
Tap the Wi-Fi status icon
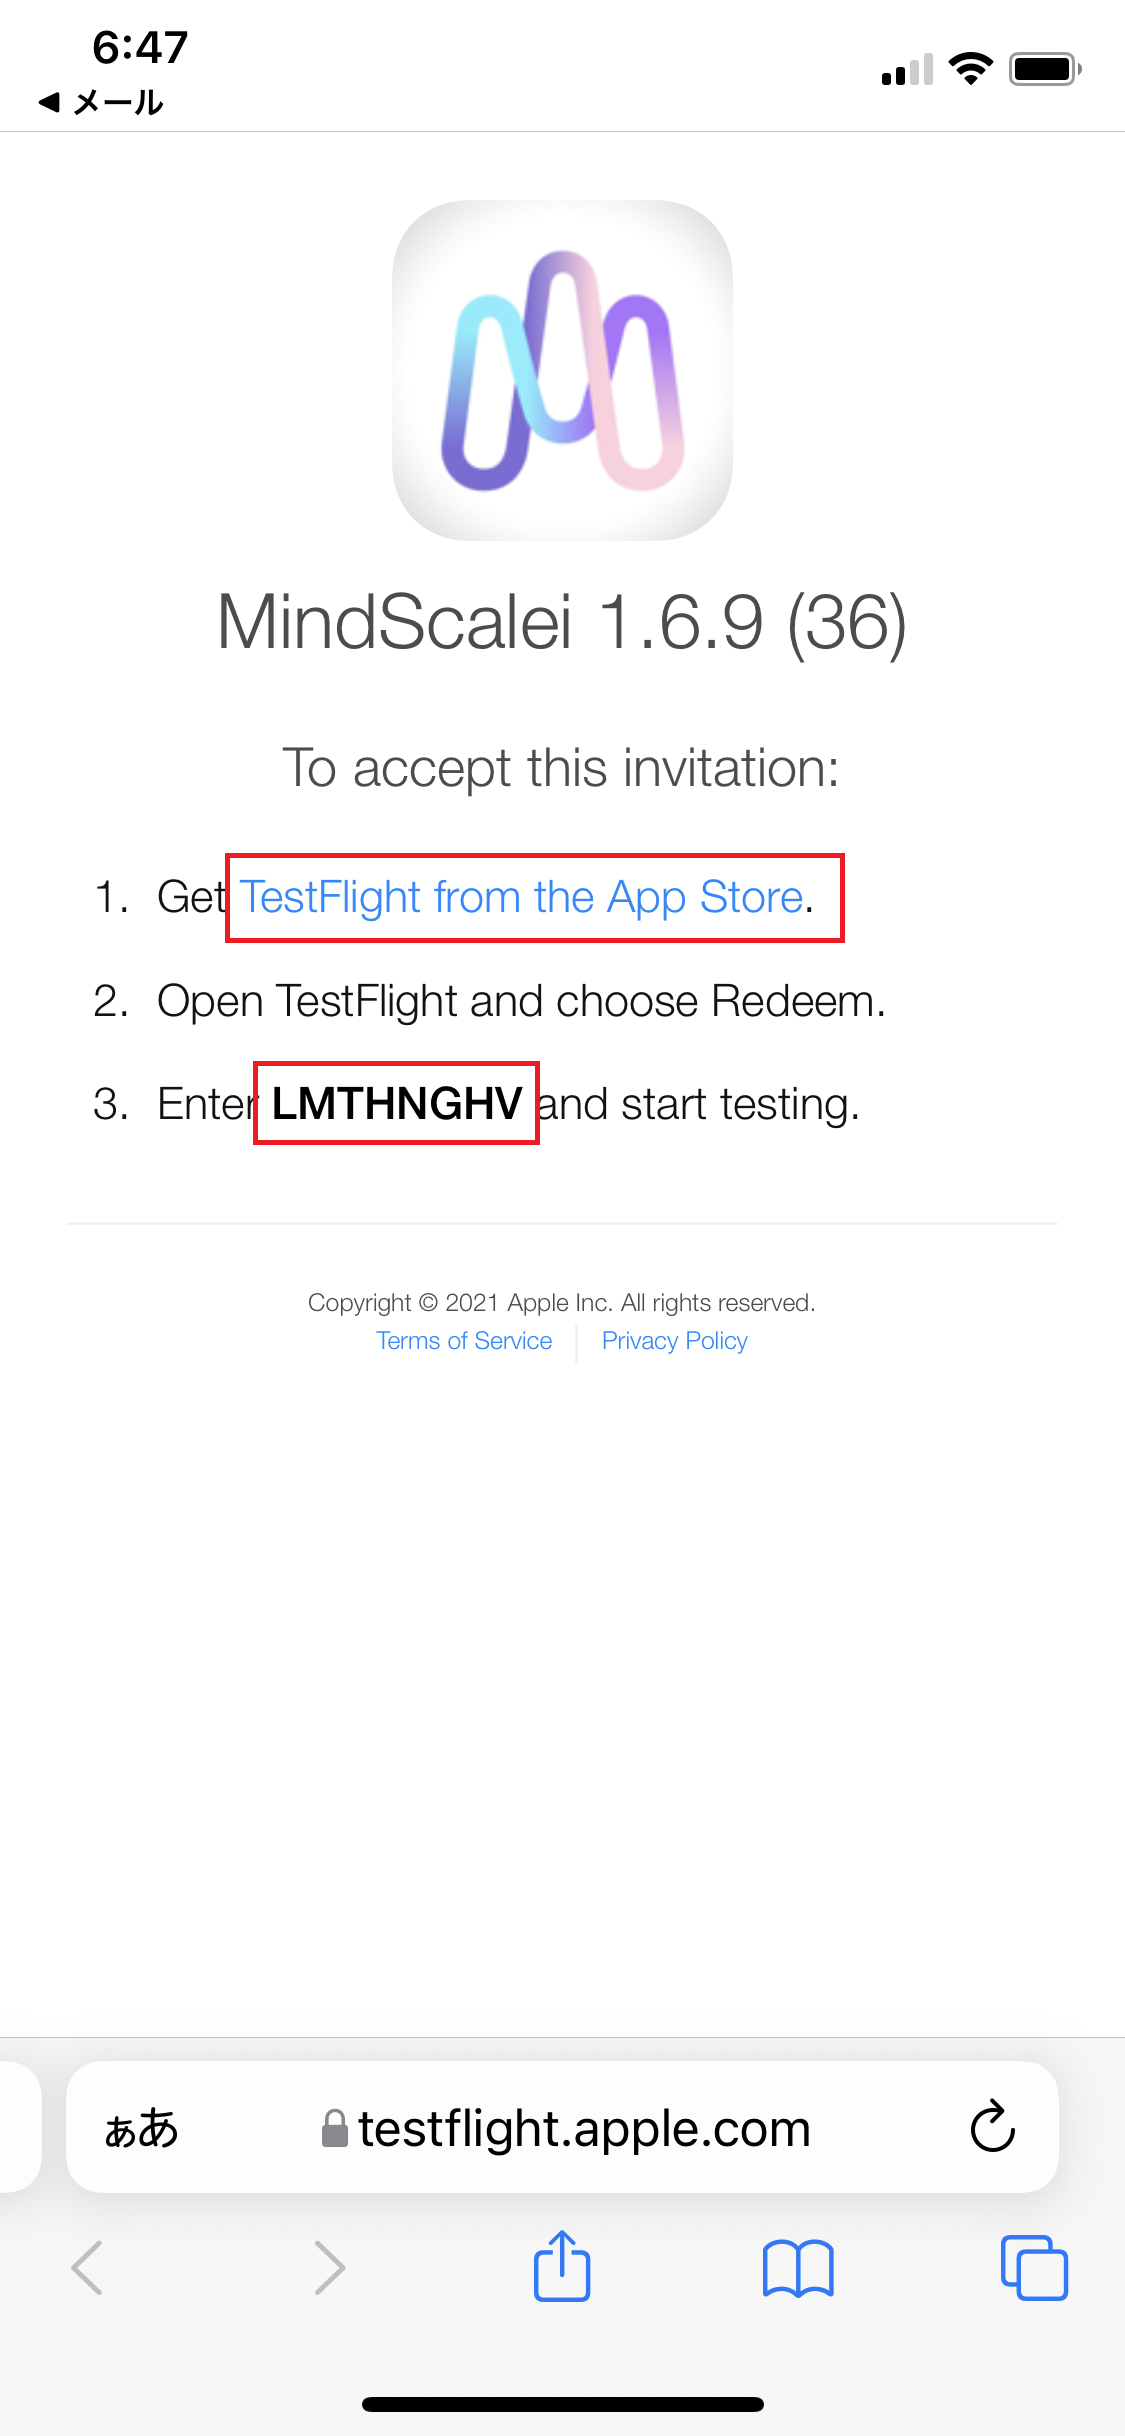970,69
